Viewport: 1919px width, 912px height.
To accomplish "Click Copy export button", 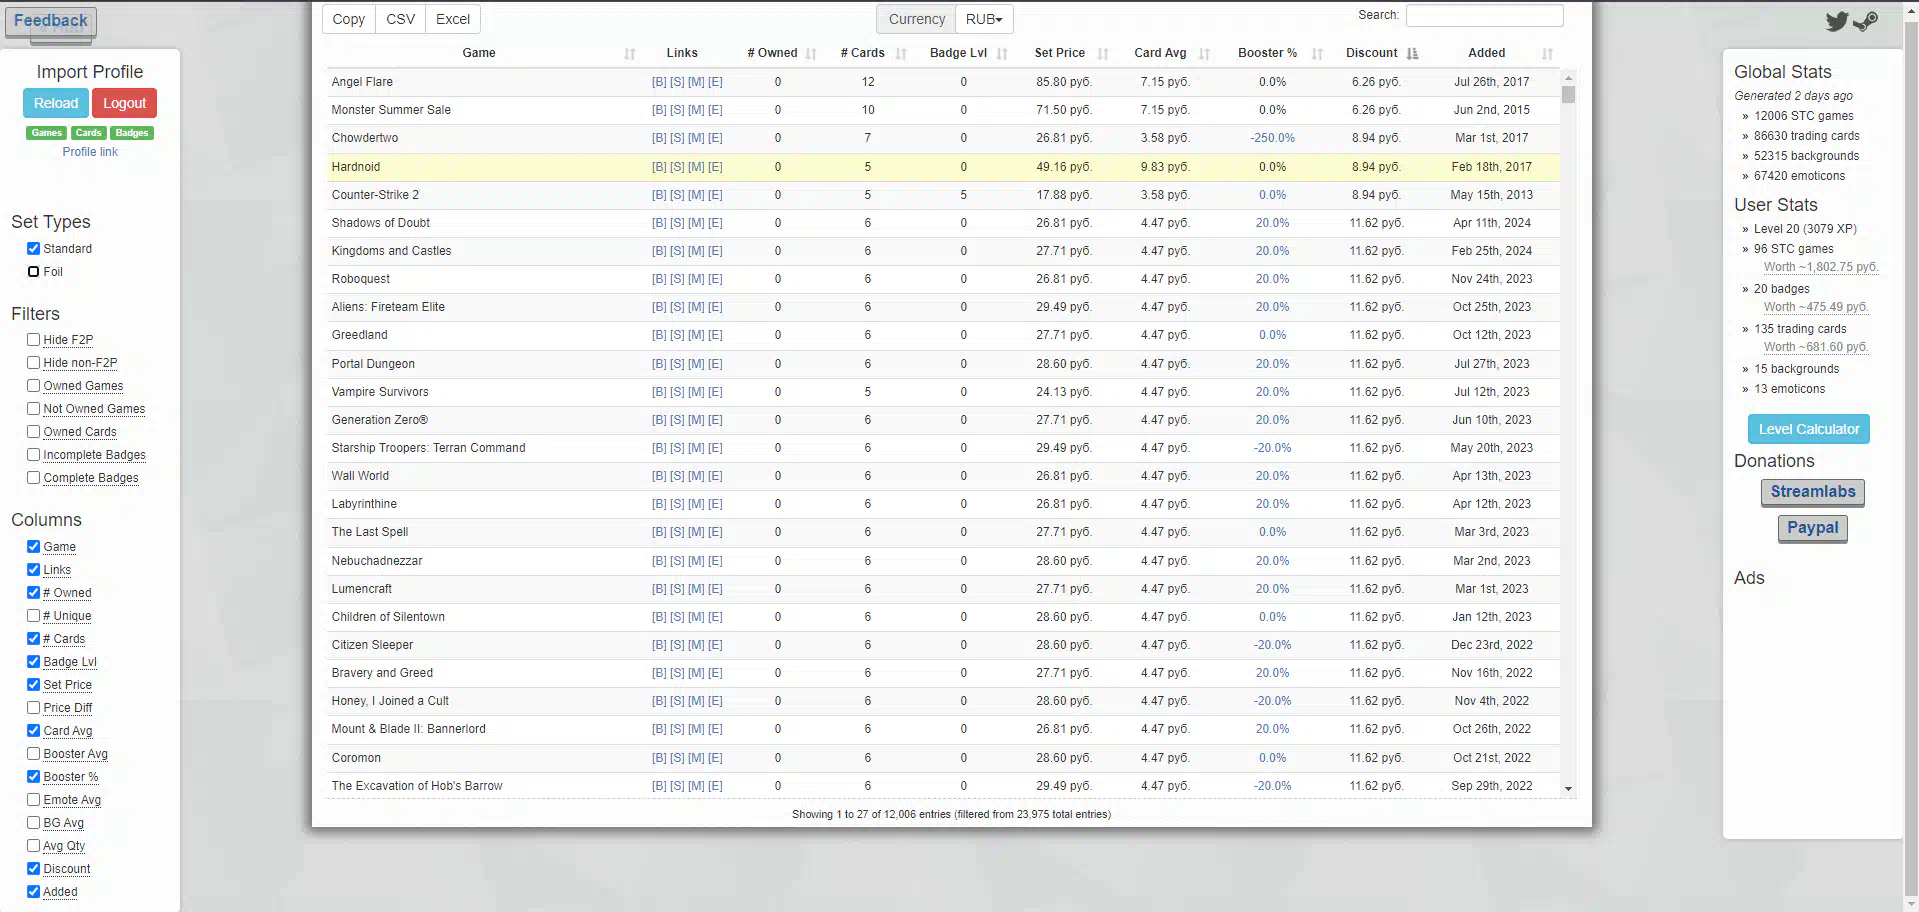I will coord(349,19).
